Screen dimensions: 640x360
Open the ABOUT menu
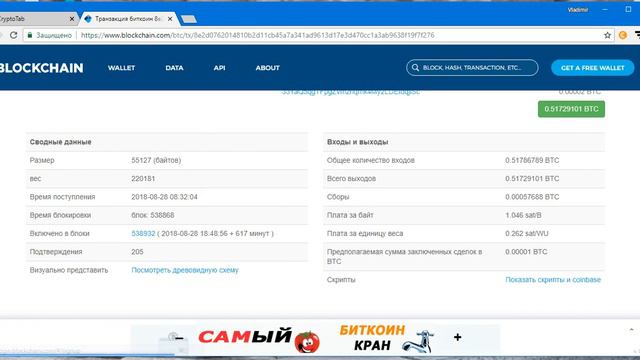coord(267,68)
